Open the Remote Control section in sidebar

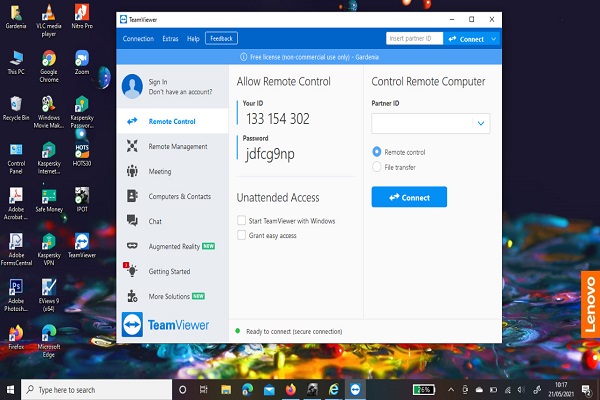click(172, 121)
